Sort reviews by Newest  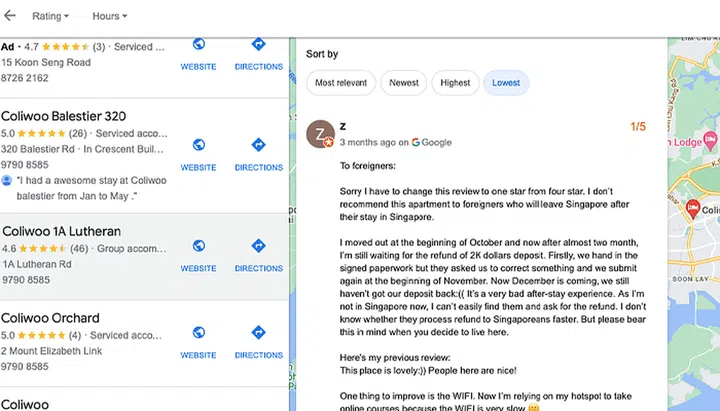tap(404, 83)
